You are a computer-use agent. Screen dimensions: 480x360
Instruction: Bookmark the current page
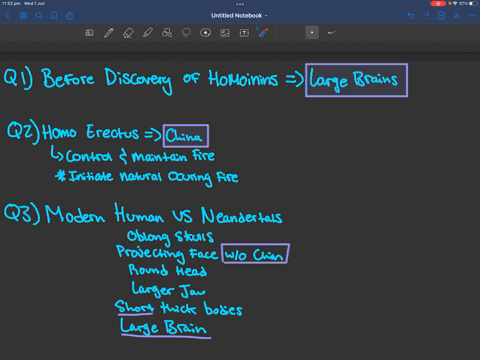click(x=54, y=16)
